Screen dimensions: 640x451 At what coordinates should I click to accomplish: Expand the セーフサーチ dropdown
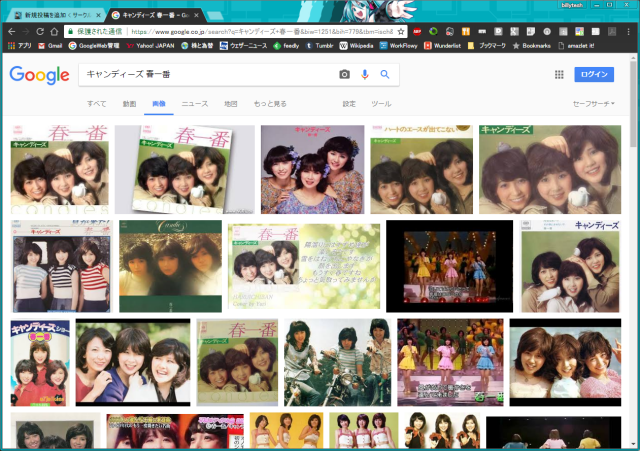593,104
